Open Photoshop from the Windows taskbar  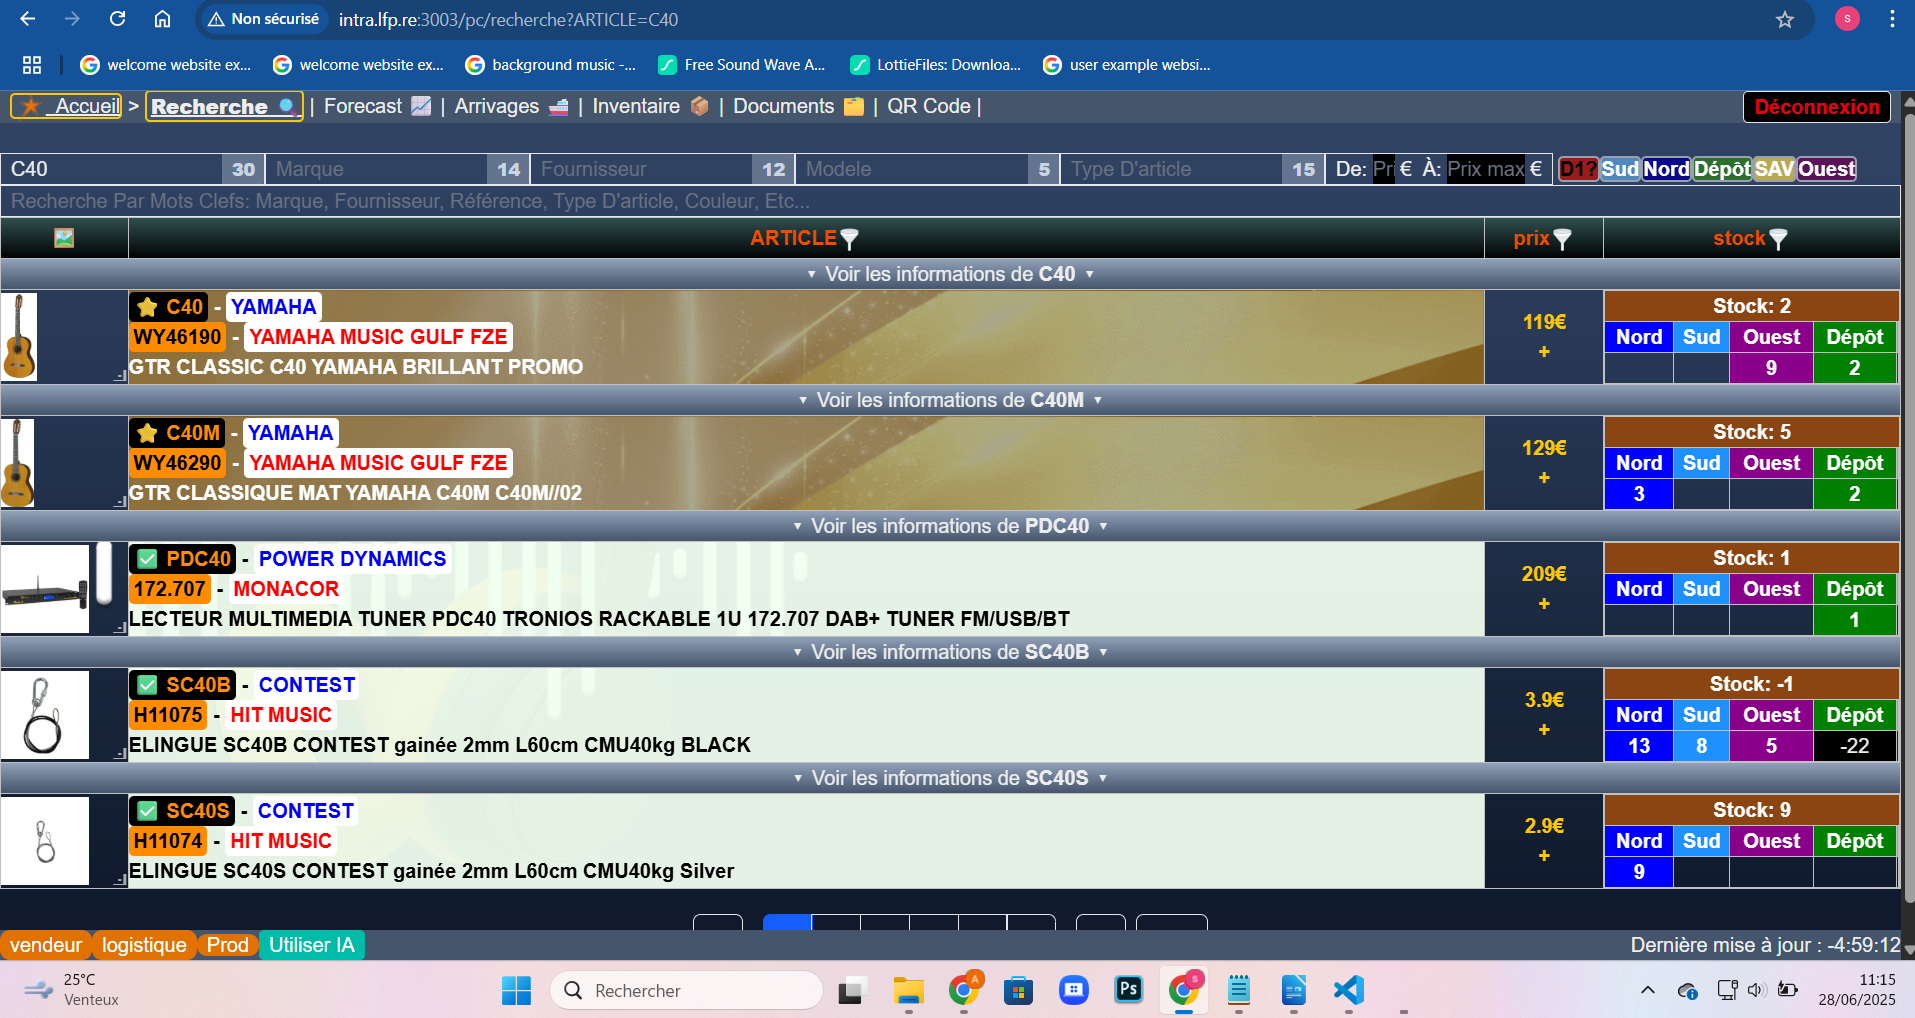[1128, 990]
